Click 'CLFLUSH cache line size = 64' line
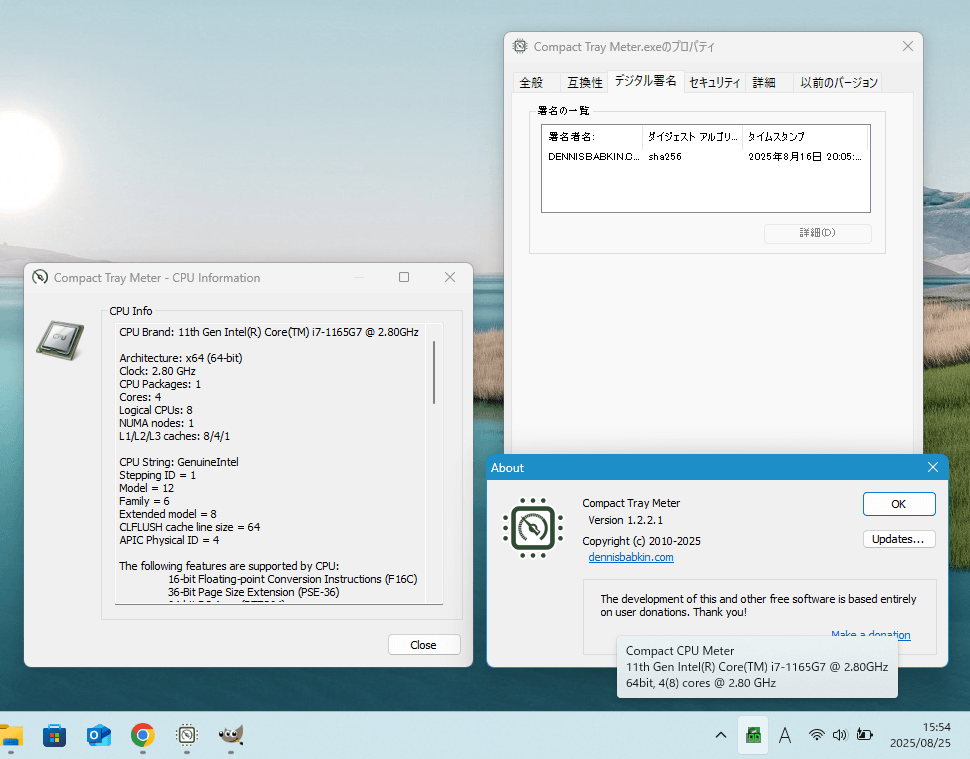The height and width of the screenshot is (759, 970). tap(190, 527)
